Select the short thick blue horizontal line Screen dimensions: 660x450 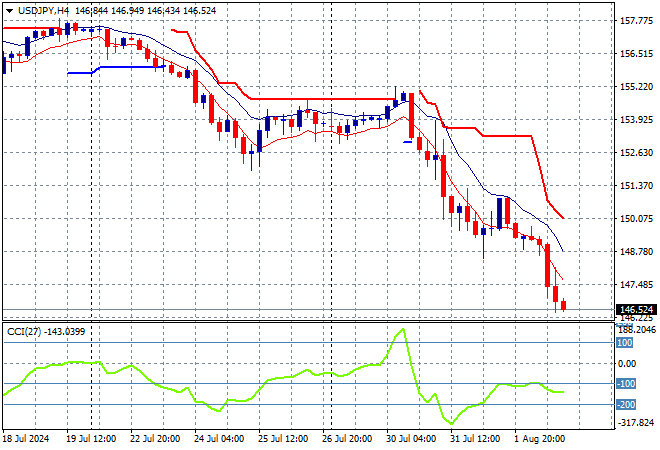point(112,70)
